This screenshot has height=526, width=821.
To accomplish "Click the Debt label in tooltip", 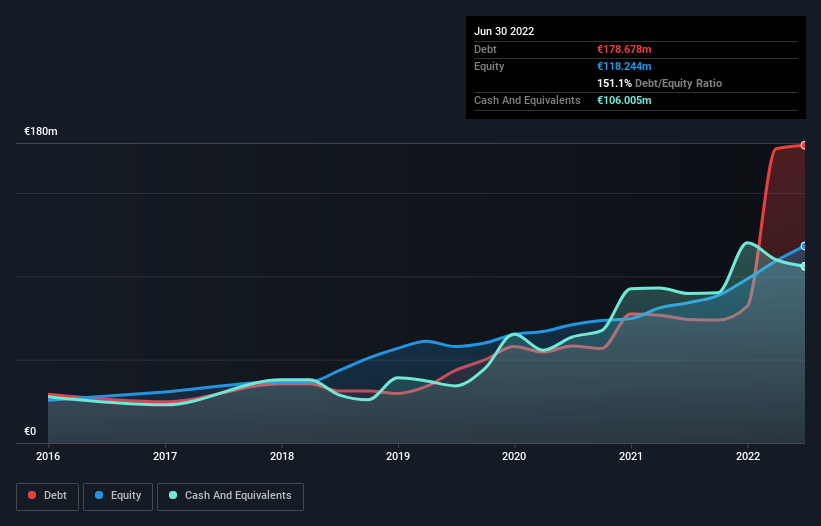I will point(485,49).
